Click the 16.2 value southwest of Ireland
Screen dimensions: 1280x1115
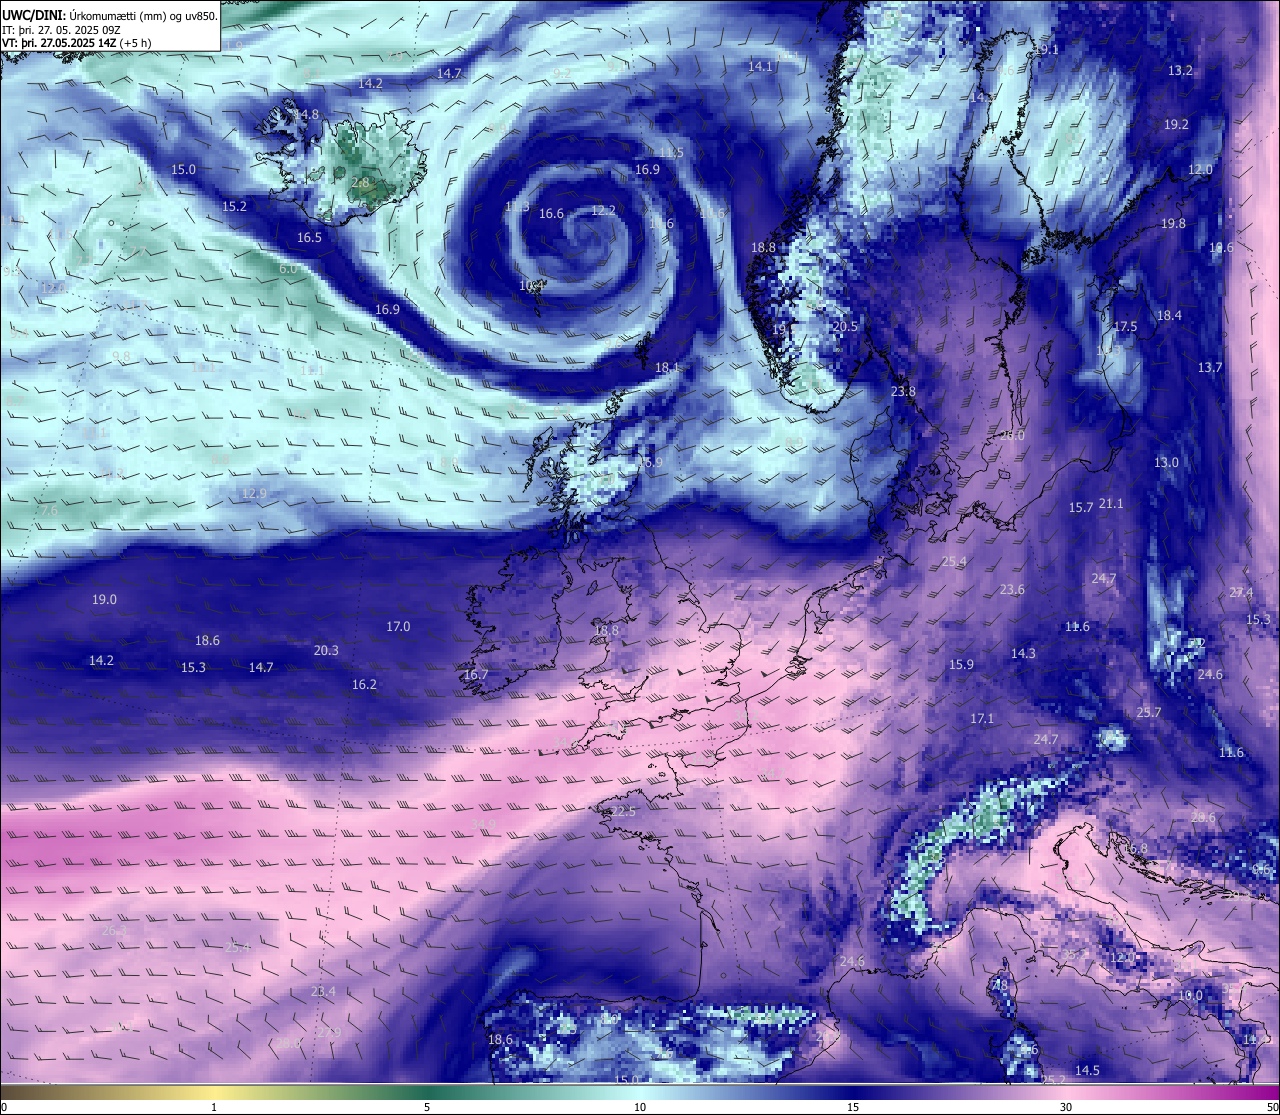(364, 685)
